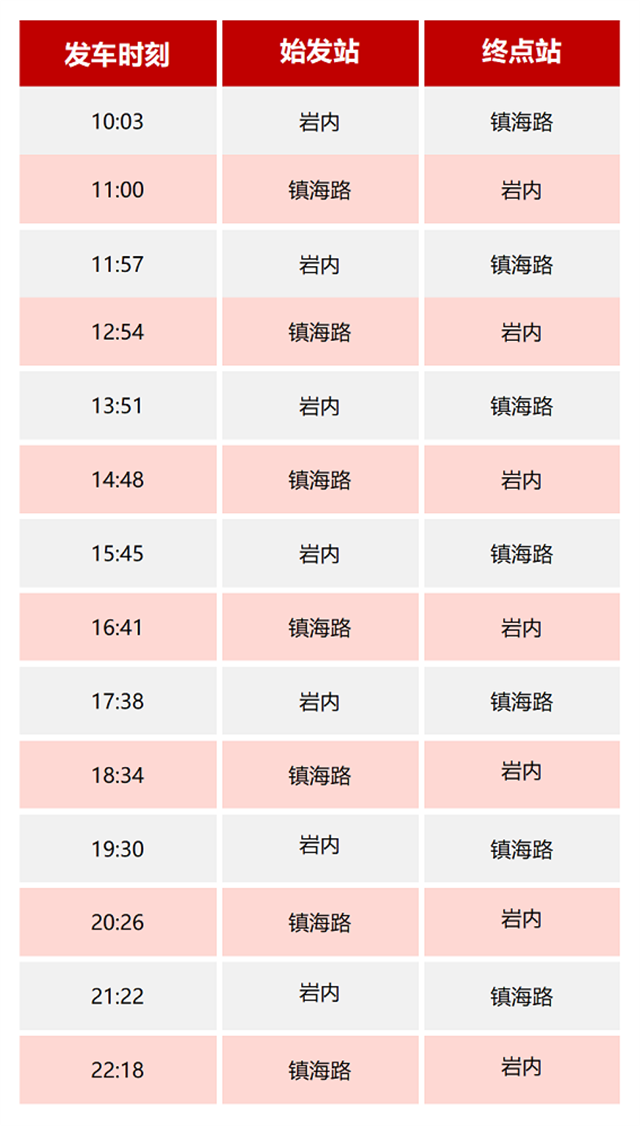640x1126 pixels.
Task: Select the 10:03 departure time cell
Action: point(117,122)
